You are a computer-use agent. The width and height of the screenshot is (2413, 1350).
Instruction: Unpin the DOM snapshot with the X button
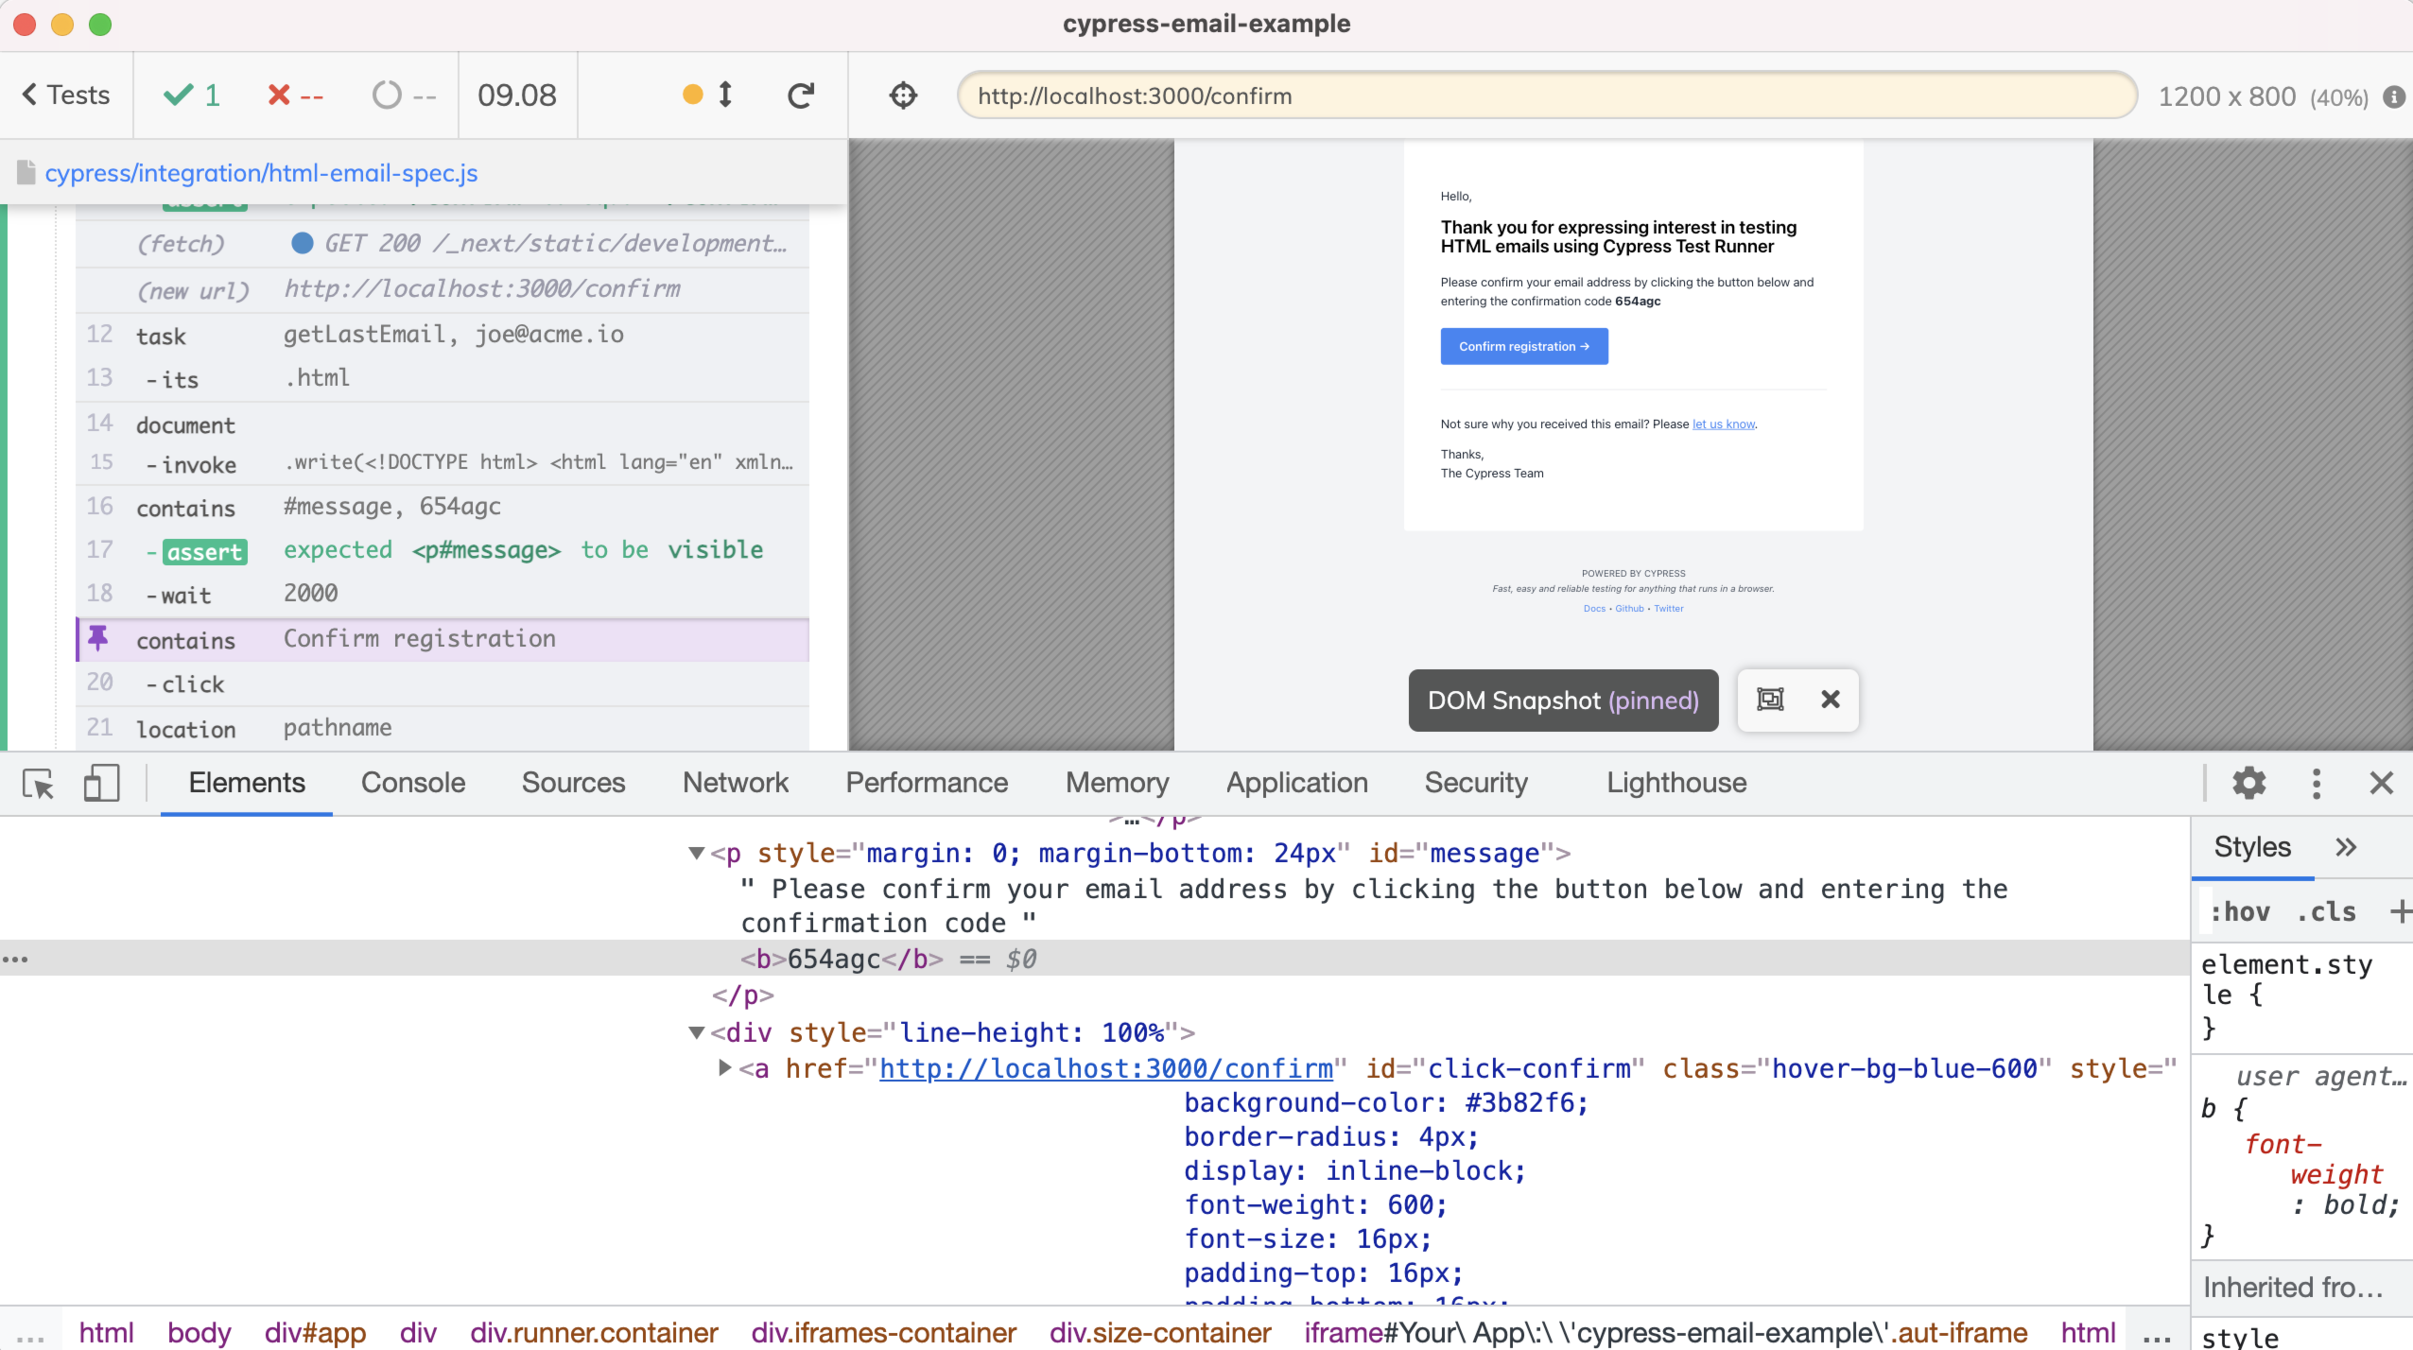1830,700
